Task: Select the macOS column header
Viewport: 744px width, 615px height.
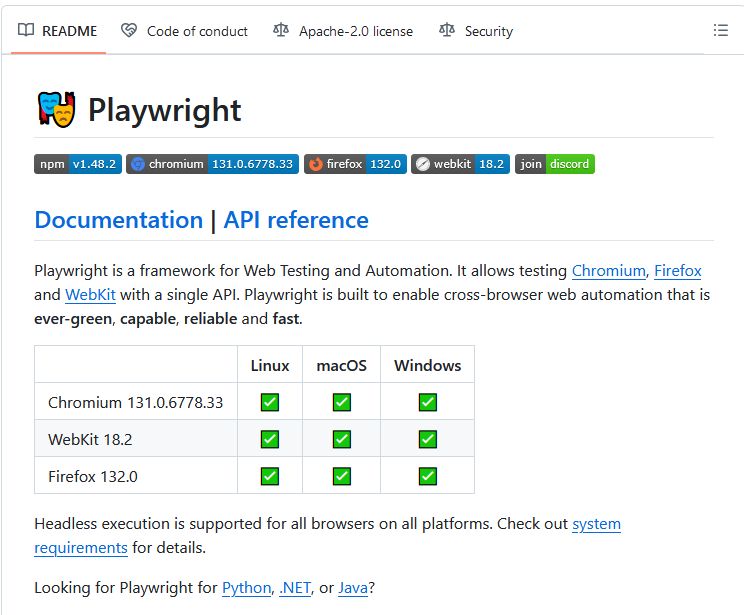Action: 342,365
